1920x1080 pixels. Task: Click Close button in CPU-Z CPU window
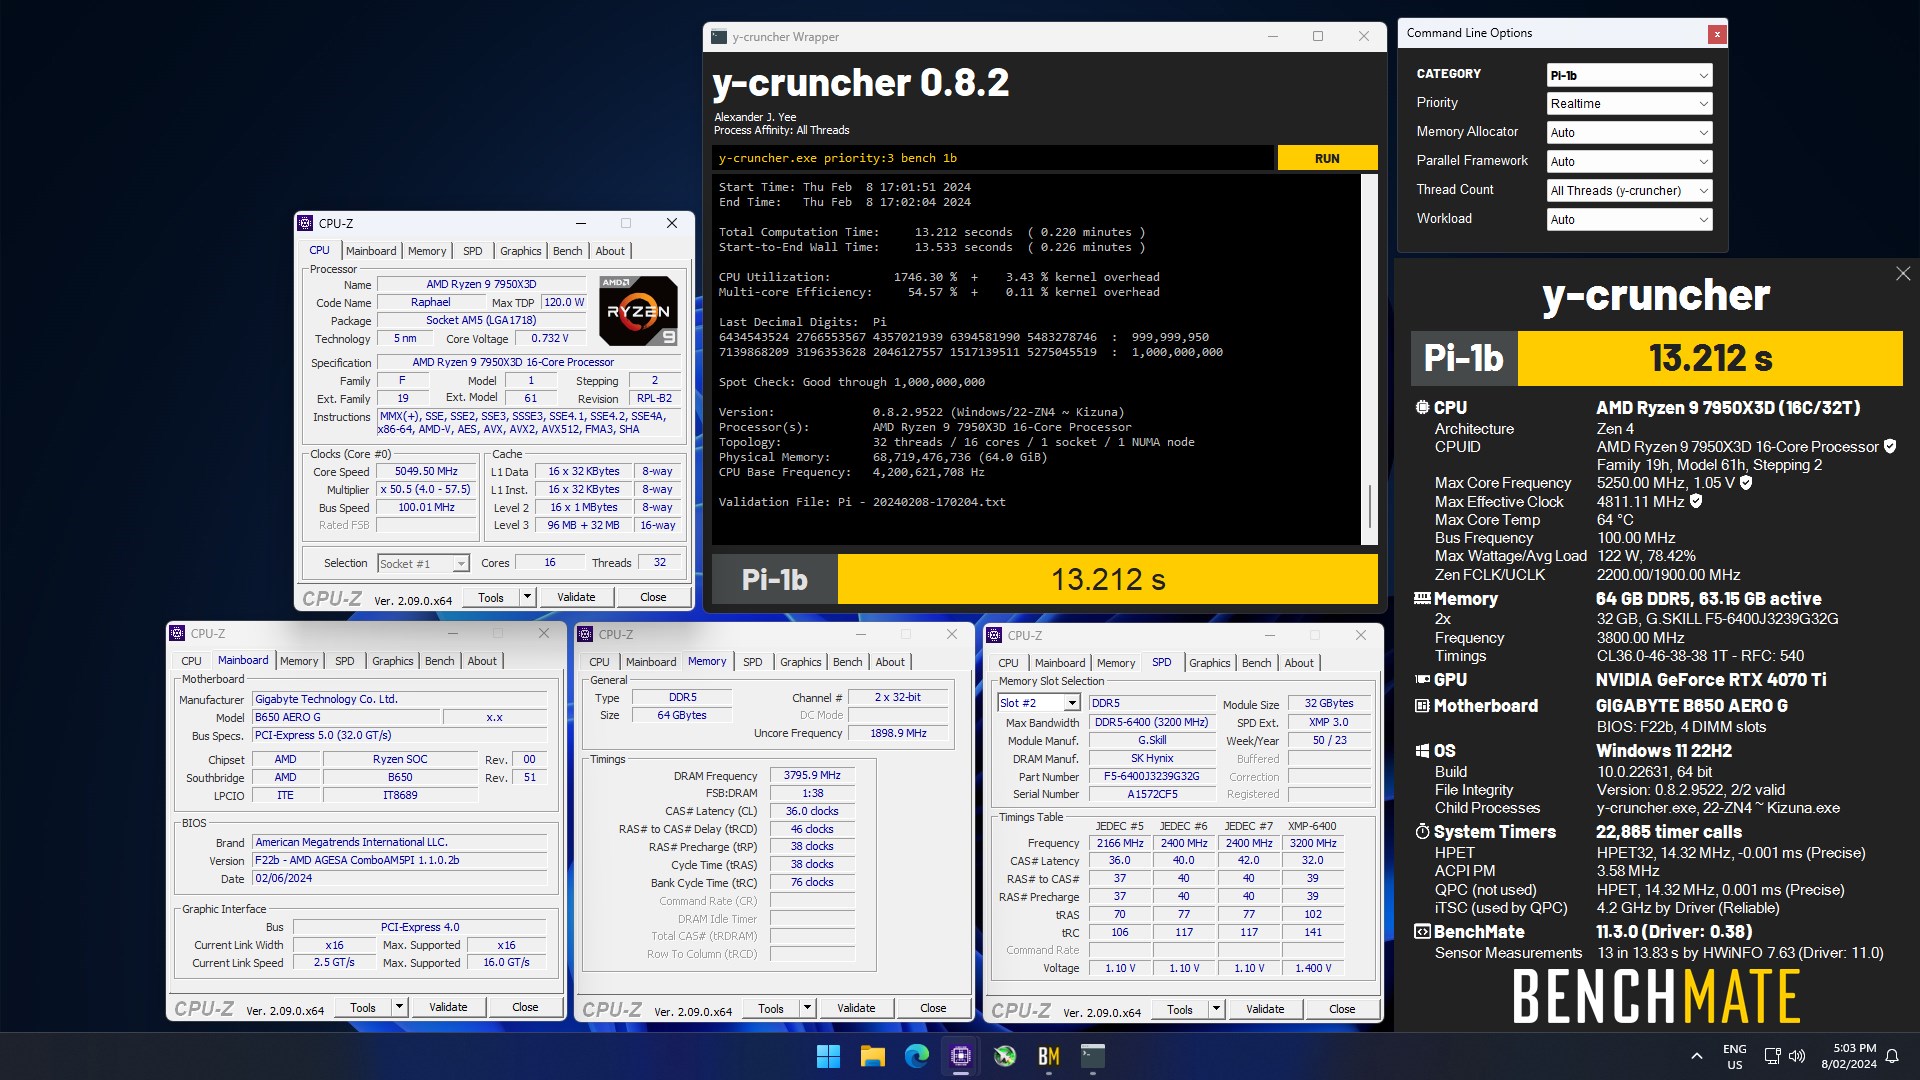point(653,597)
